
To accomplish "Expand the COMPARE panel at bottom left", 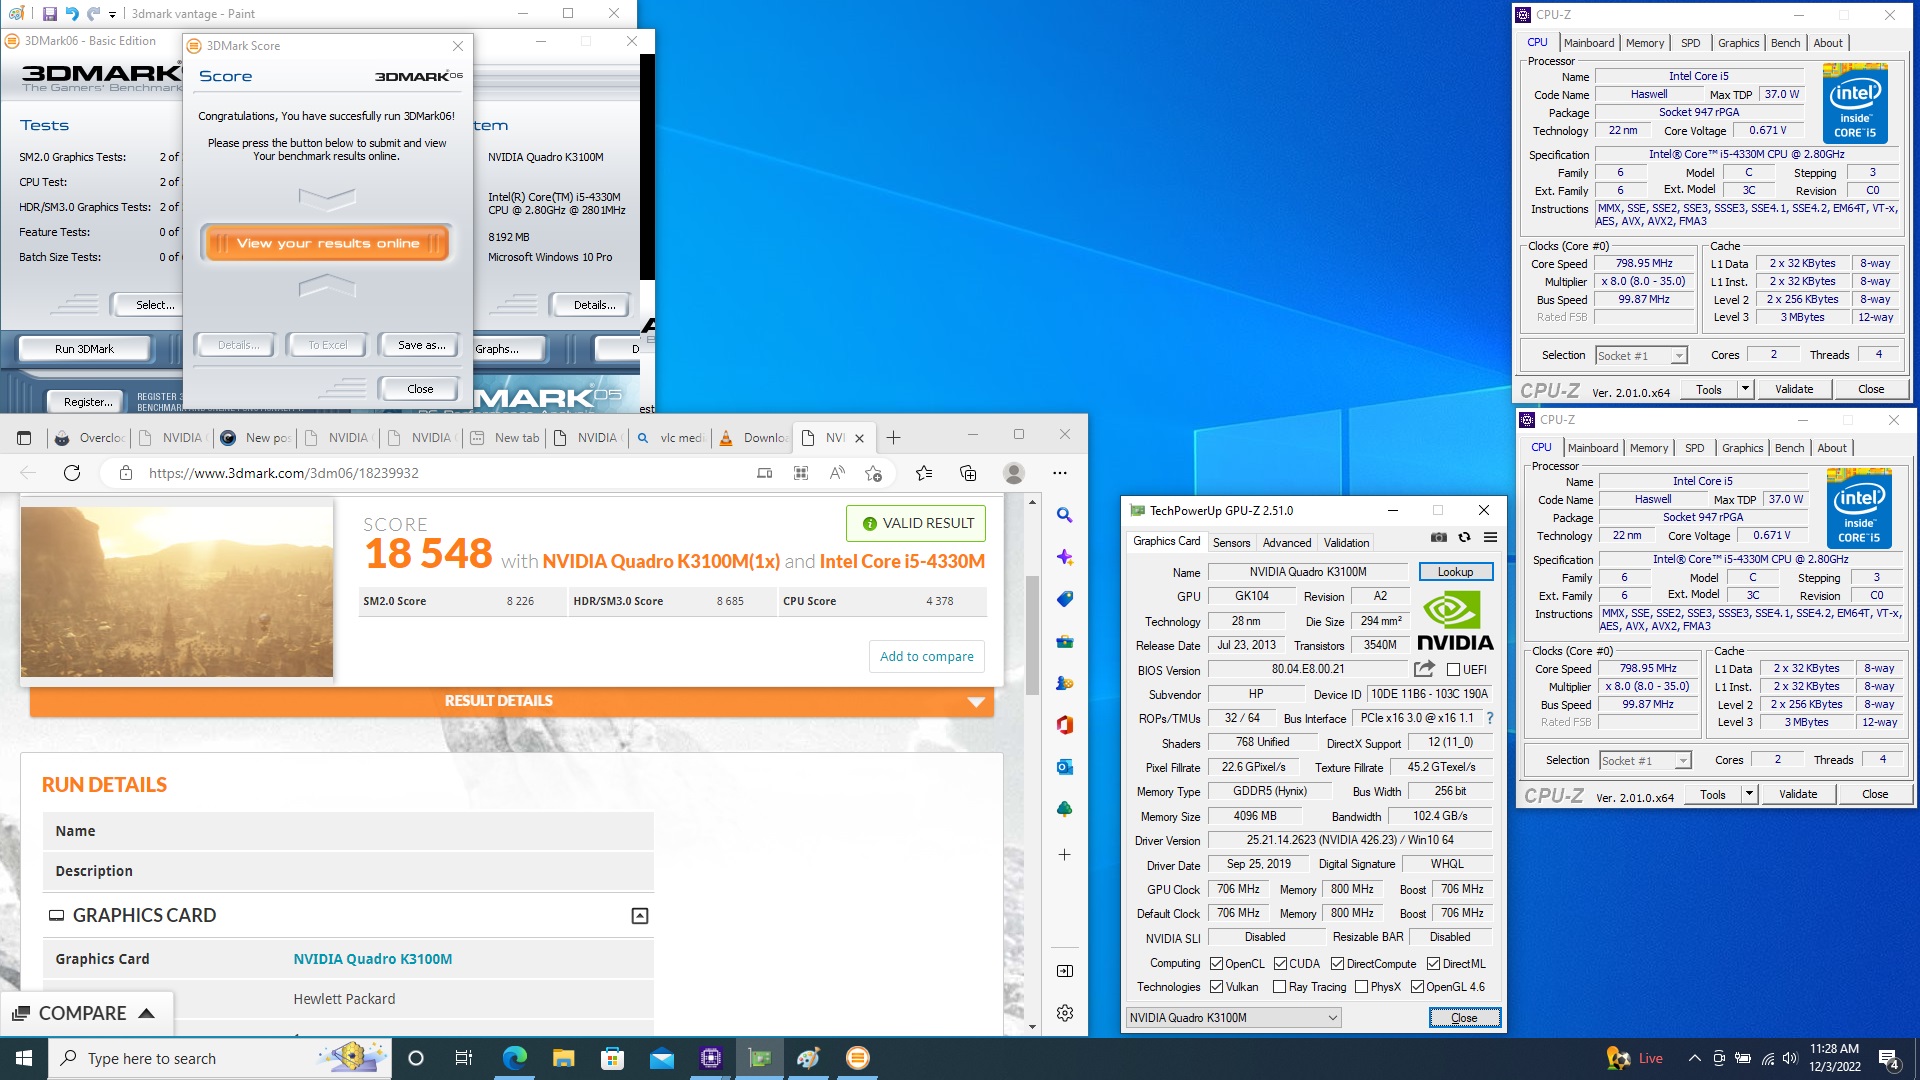I will click(86, 1013).
